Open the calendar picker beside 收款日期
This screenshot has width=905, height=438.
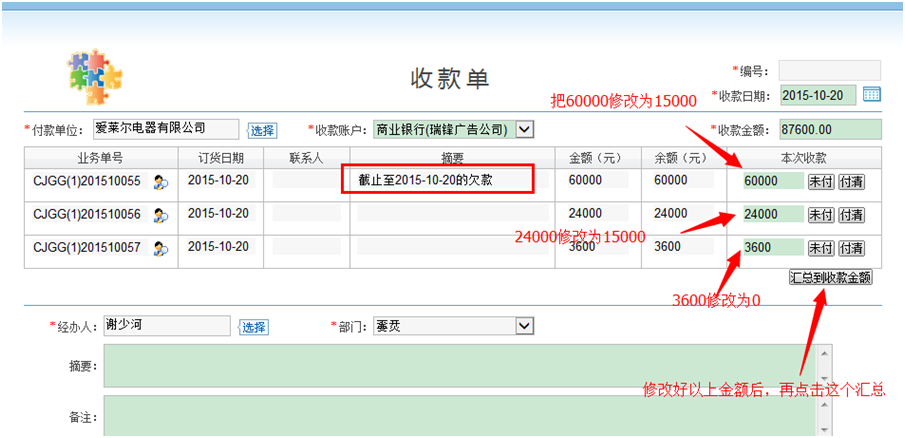point(871,95)
